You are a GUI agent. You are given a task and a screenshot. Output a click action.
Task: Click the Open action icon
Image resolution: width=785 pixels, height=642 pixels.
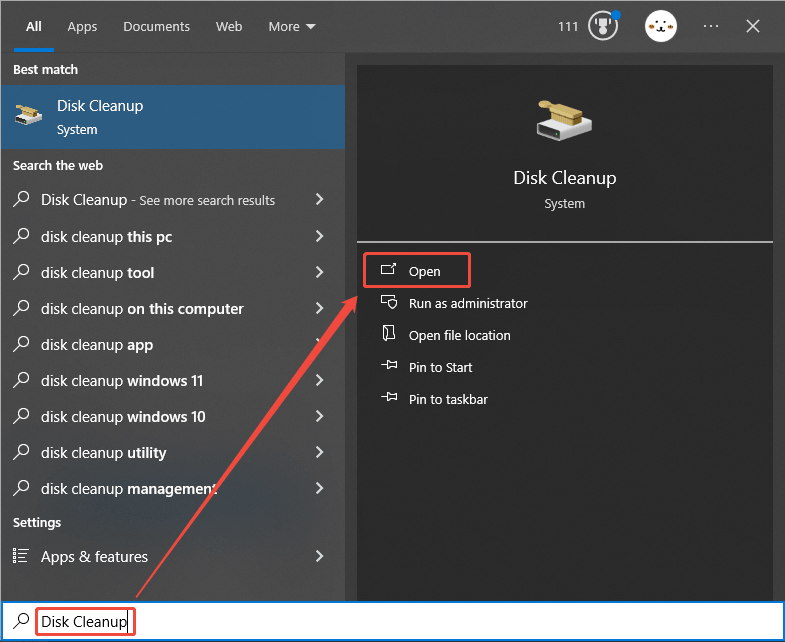388,269
